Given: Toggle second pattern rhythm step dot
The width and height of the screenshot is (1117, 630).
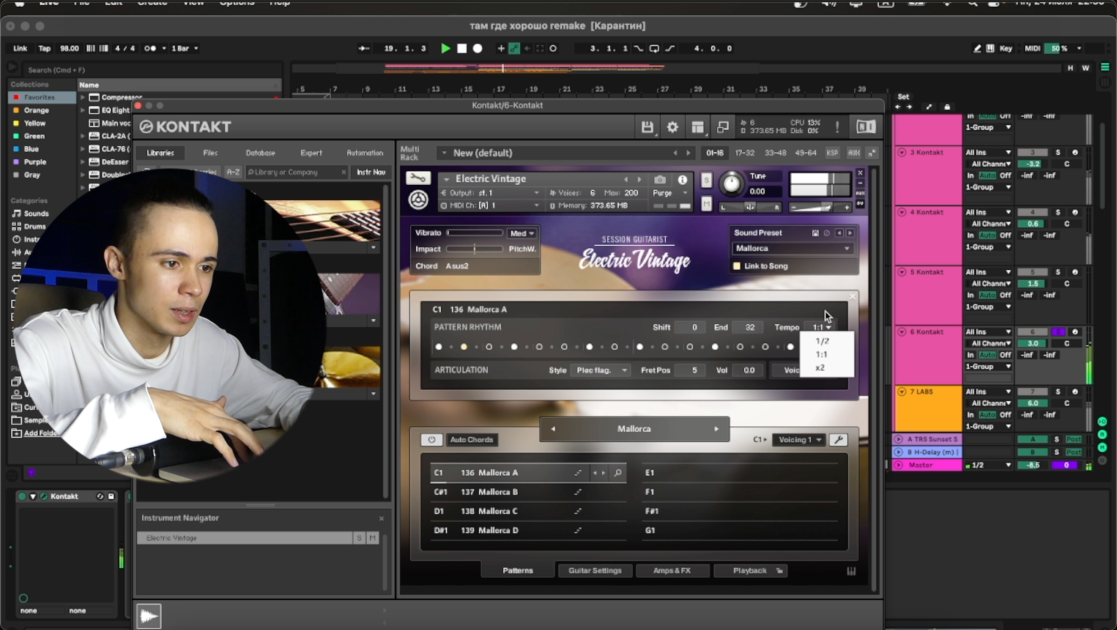Looking at the screenshot, I should pos(464,347).
